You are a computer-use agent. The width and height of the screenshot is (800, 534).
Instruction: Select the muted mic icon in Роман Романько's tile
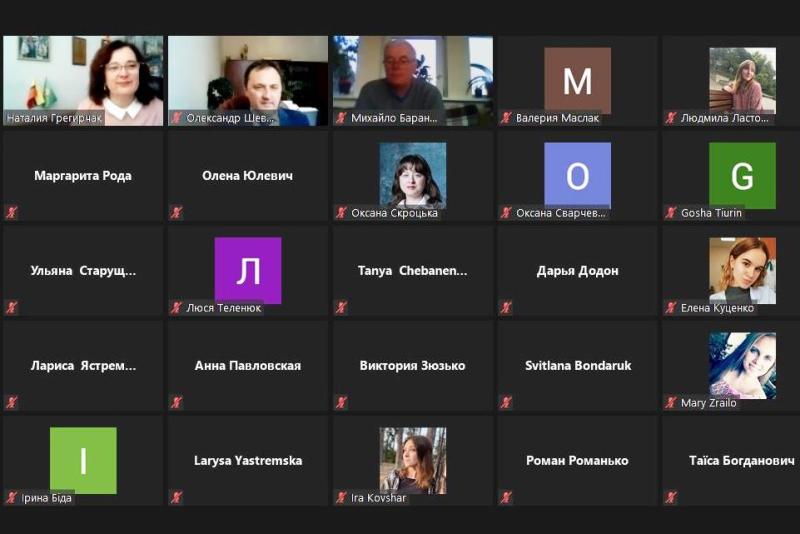pos(506,497)
